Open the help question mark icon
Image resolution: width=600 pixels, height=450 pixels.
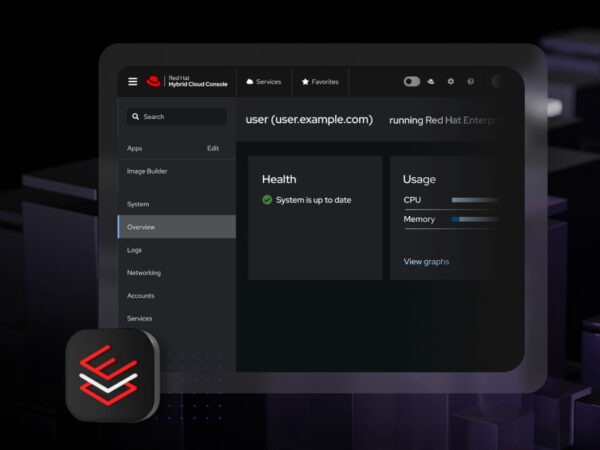tap(471, 82)
